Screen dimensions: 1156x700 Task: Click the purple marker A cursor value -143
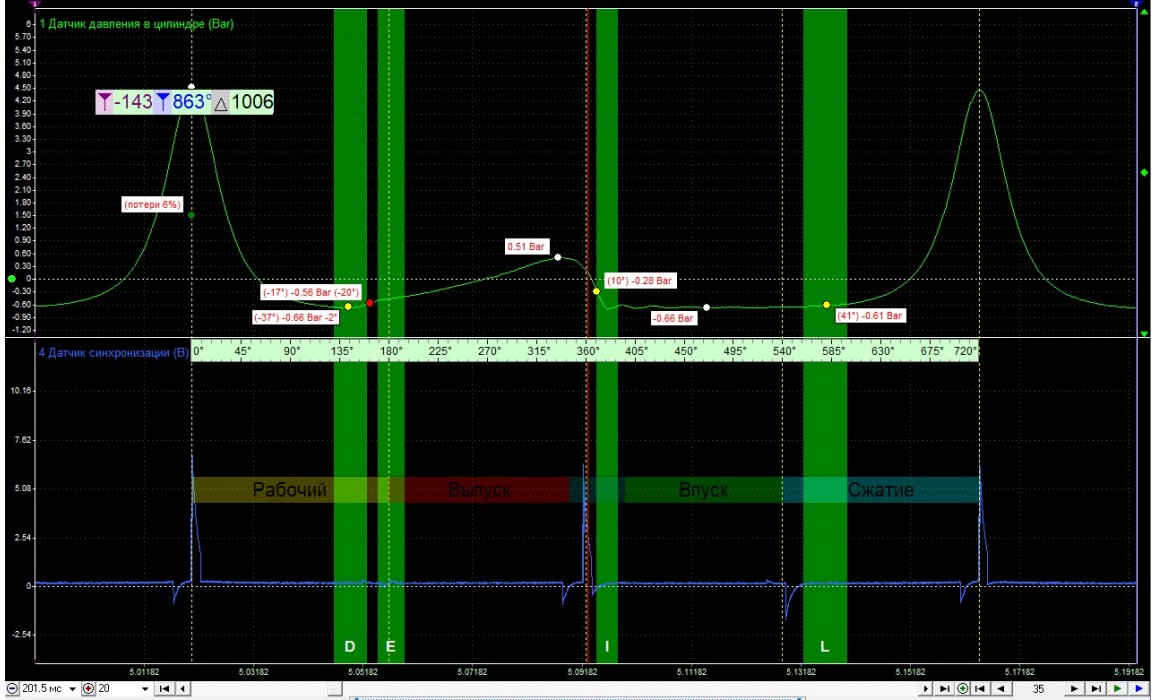click(x=125, y=102)
